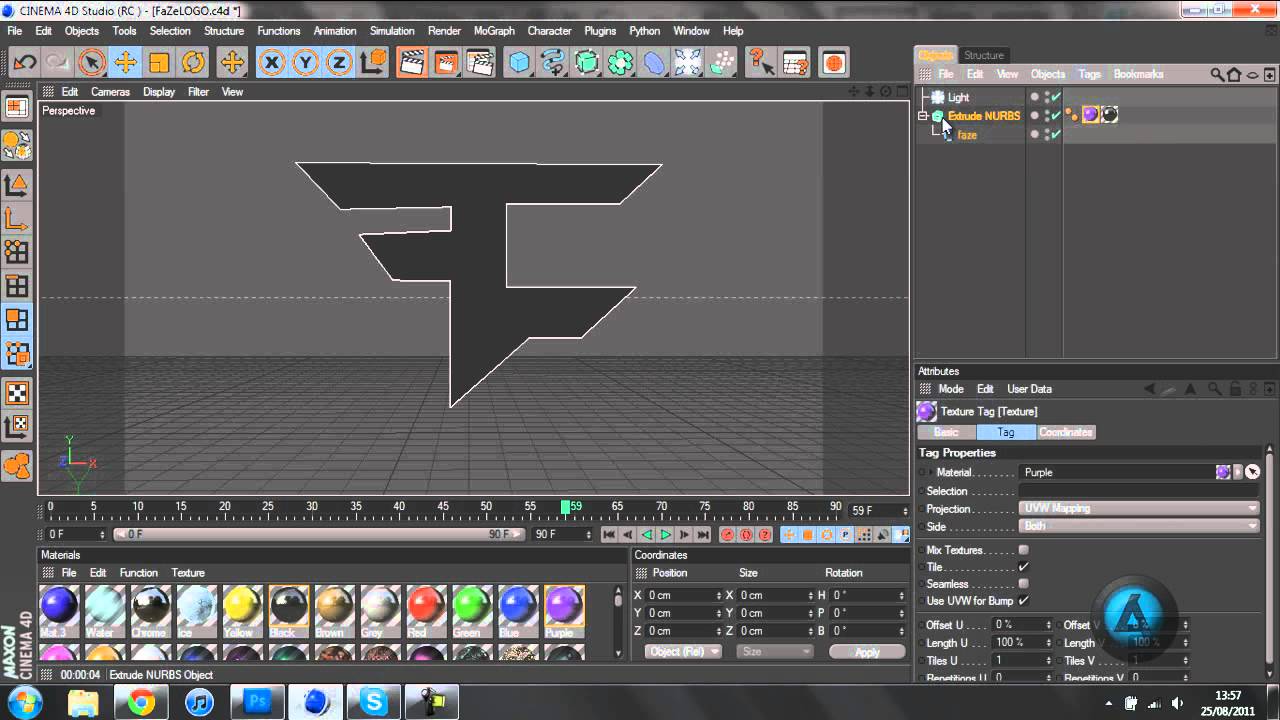Viewport: 1280px width, 720px height.
Task: Click the particle emitter icon
Action: pyautogui.click(x=722, y=63)
